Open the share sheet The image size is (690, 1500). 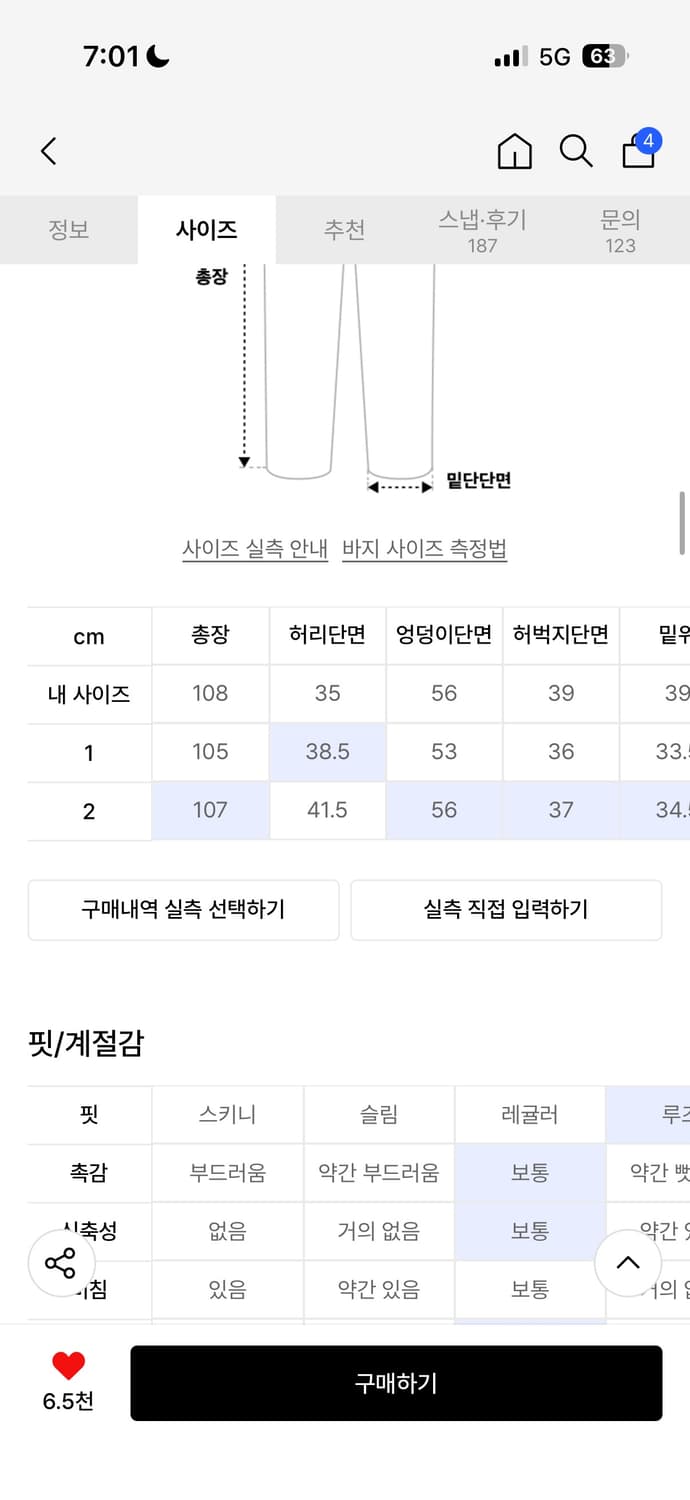(62, 1264)
